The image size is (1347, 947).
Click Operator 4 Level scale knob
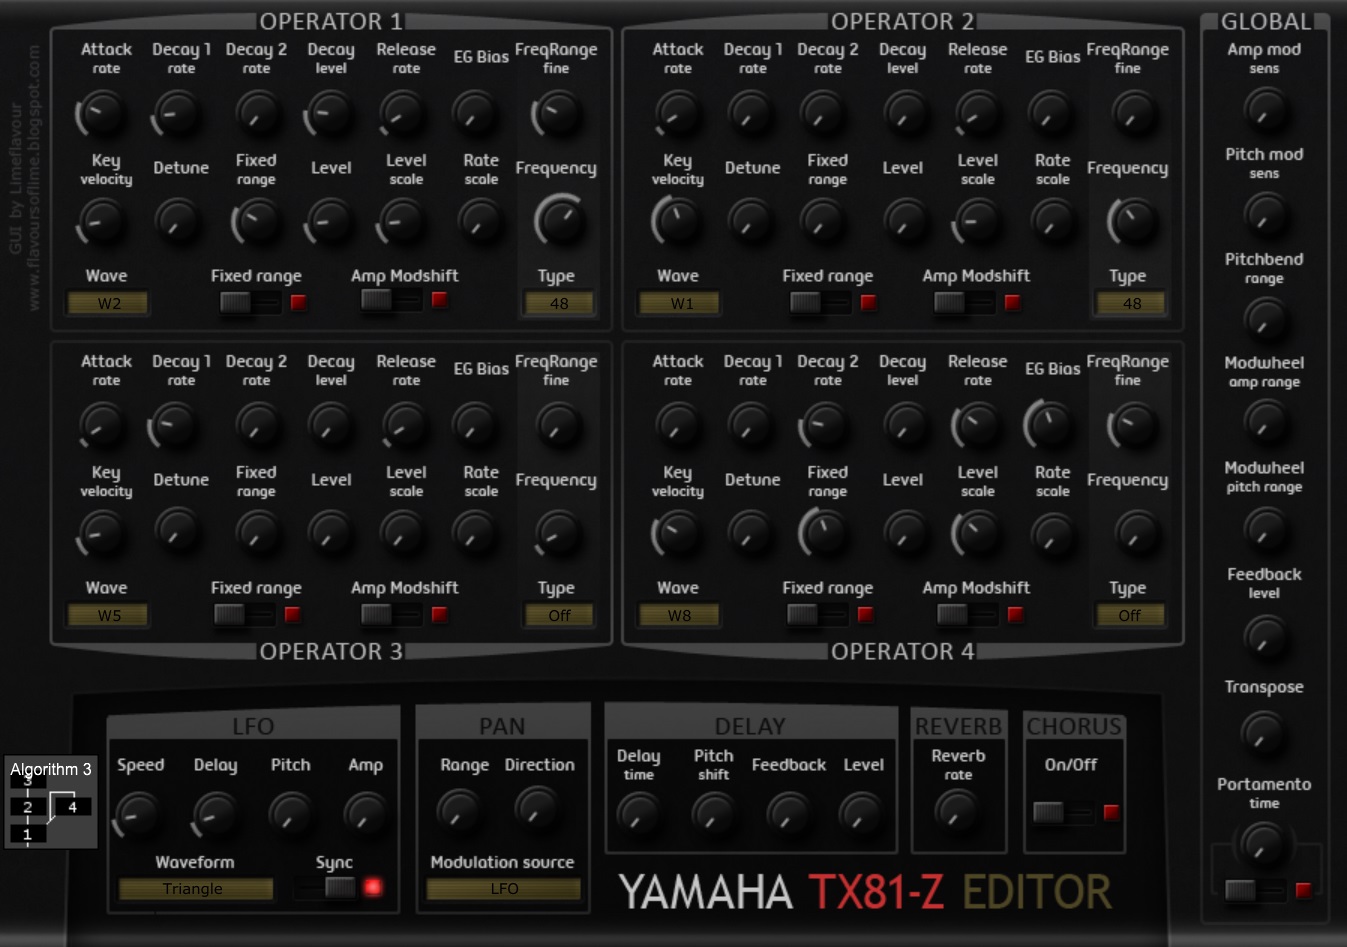click(976, 533)
